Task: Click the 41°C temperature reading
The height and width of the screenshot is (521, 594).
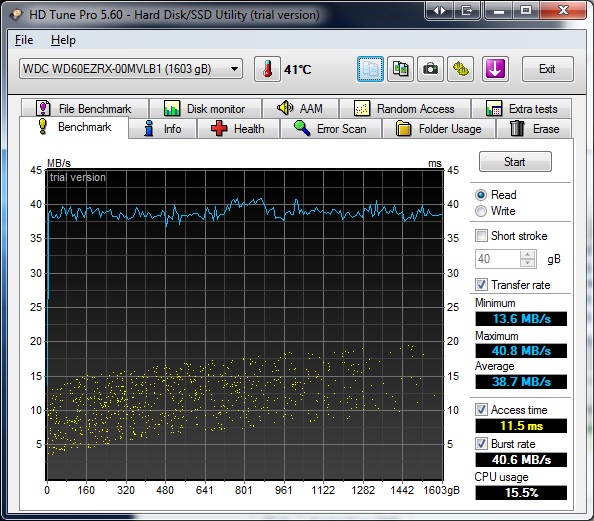Action: pos(298,70)
